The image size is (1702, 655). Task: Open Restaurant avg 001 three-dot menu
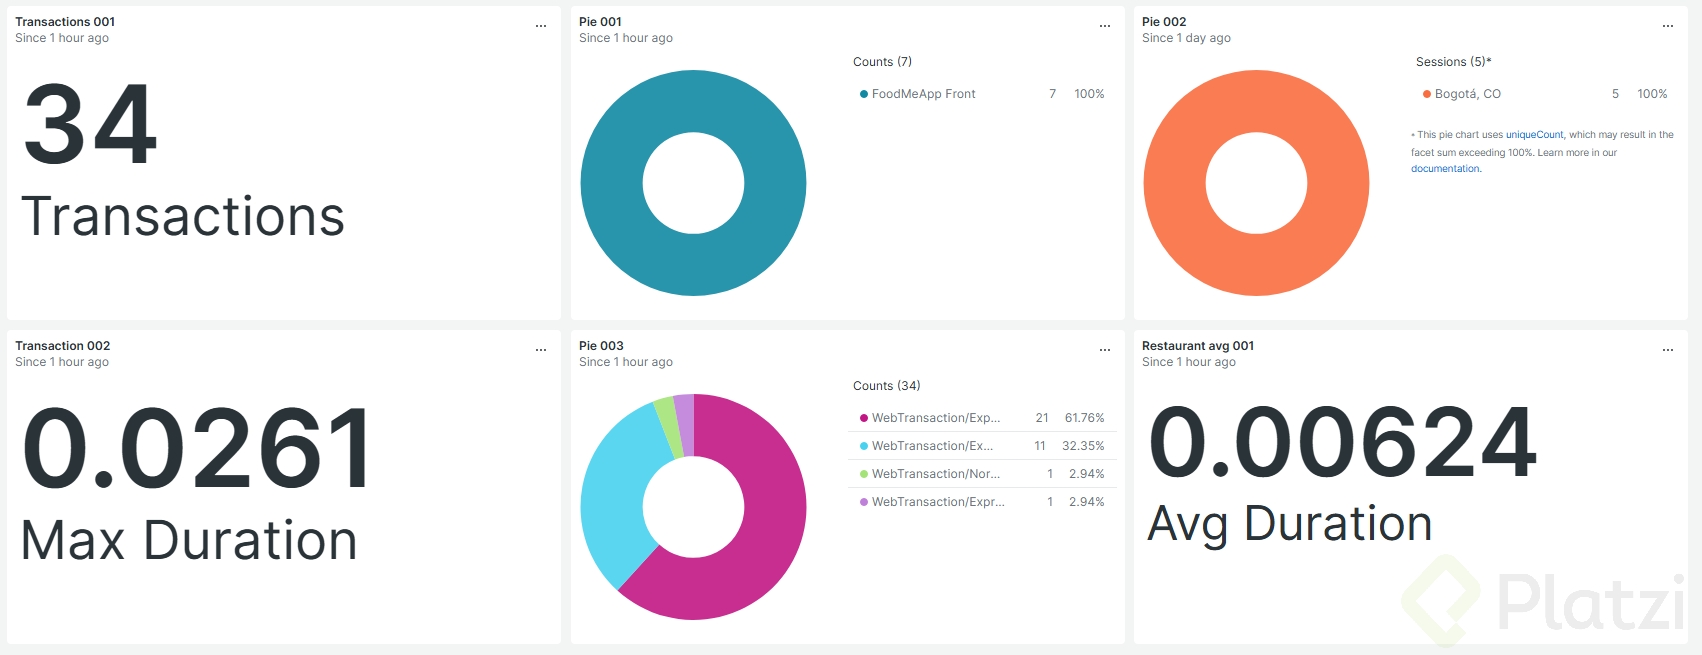click(x=1668, y=350)
